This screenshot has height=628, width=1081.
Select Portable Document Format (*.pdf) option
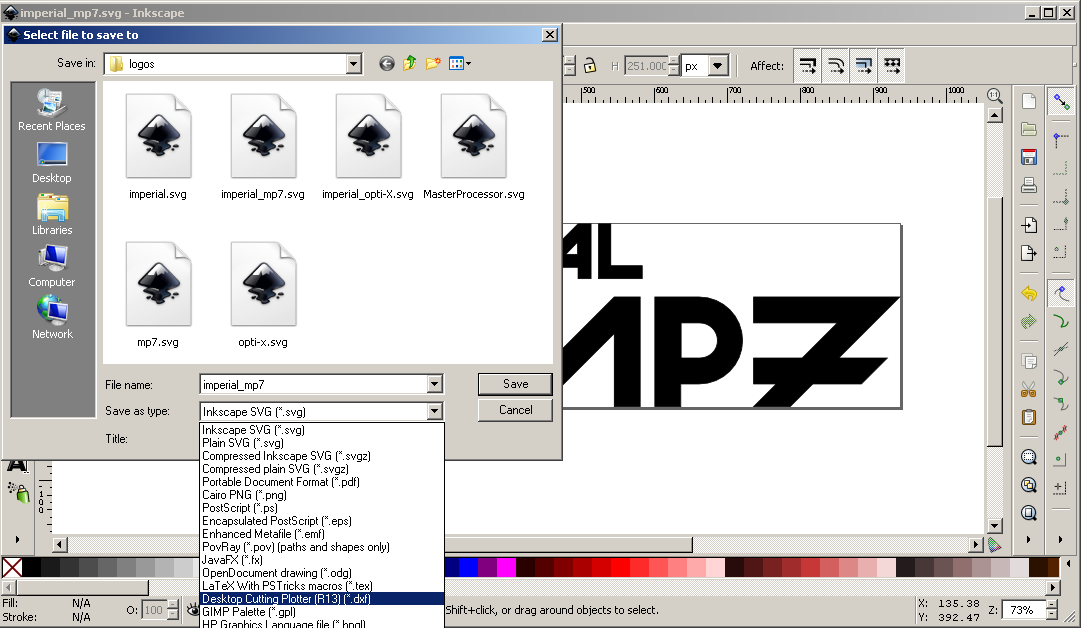point(280,482)
